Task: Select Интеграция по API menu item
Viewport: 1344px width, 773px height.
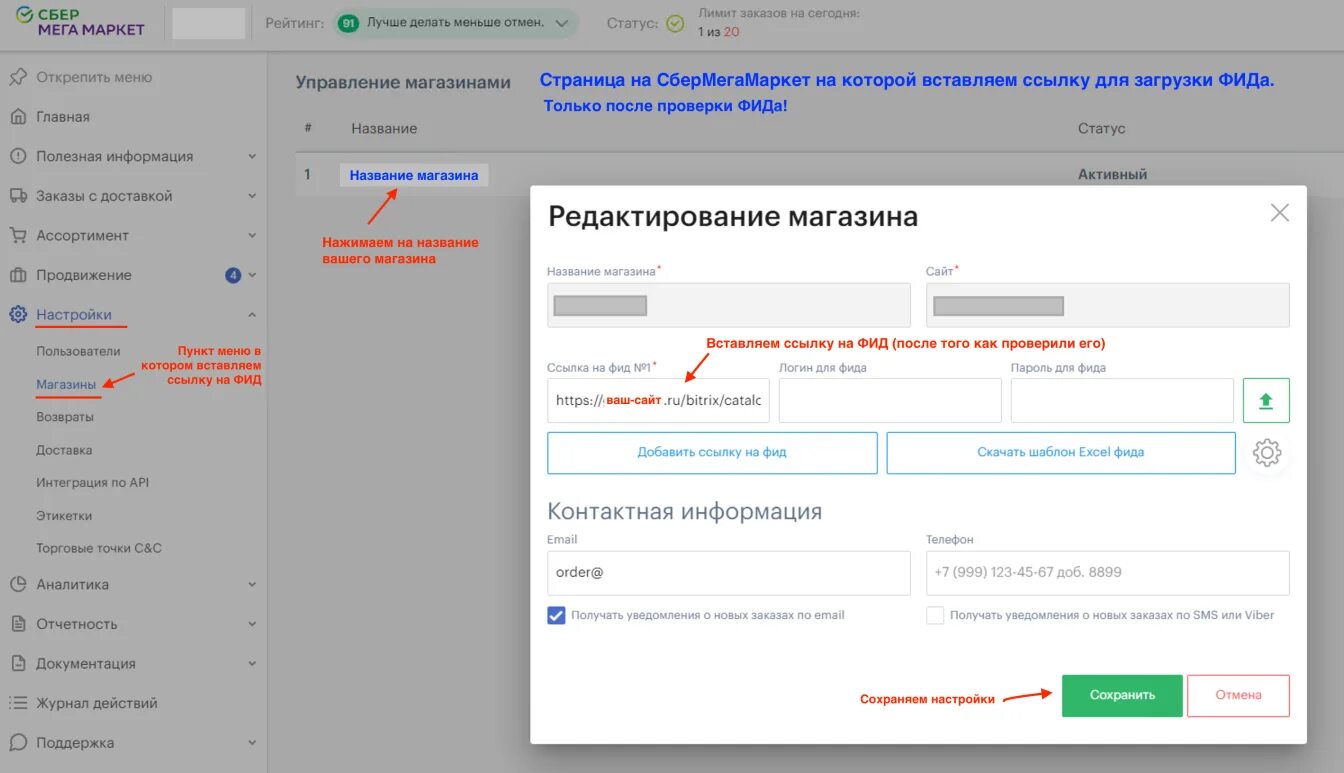Action: (x=93, y=482)
